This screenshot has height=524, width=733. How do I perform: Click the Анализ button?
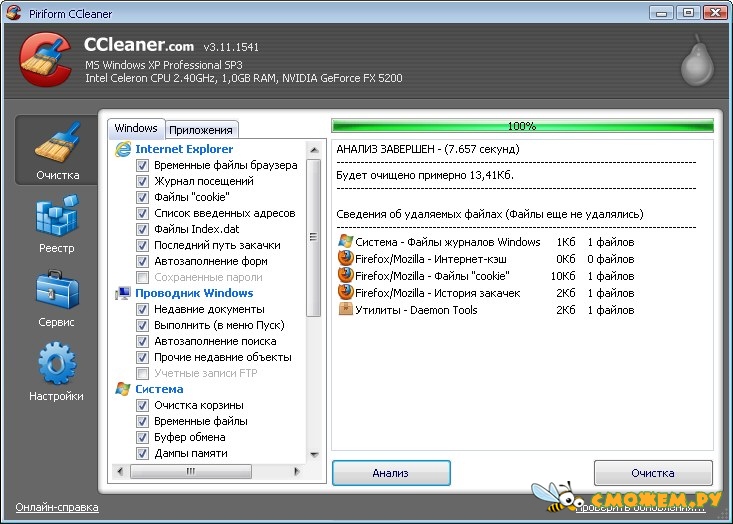click(391, 473)
